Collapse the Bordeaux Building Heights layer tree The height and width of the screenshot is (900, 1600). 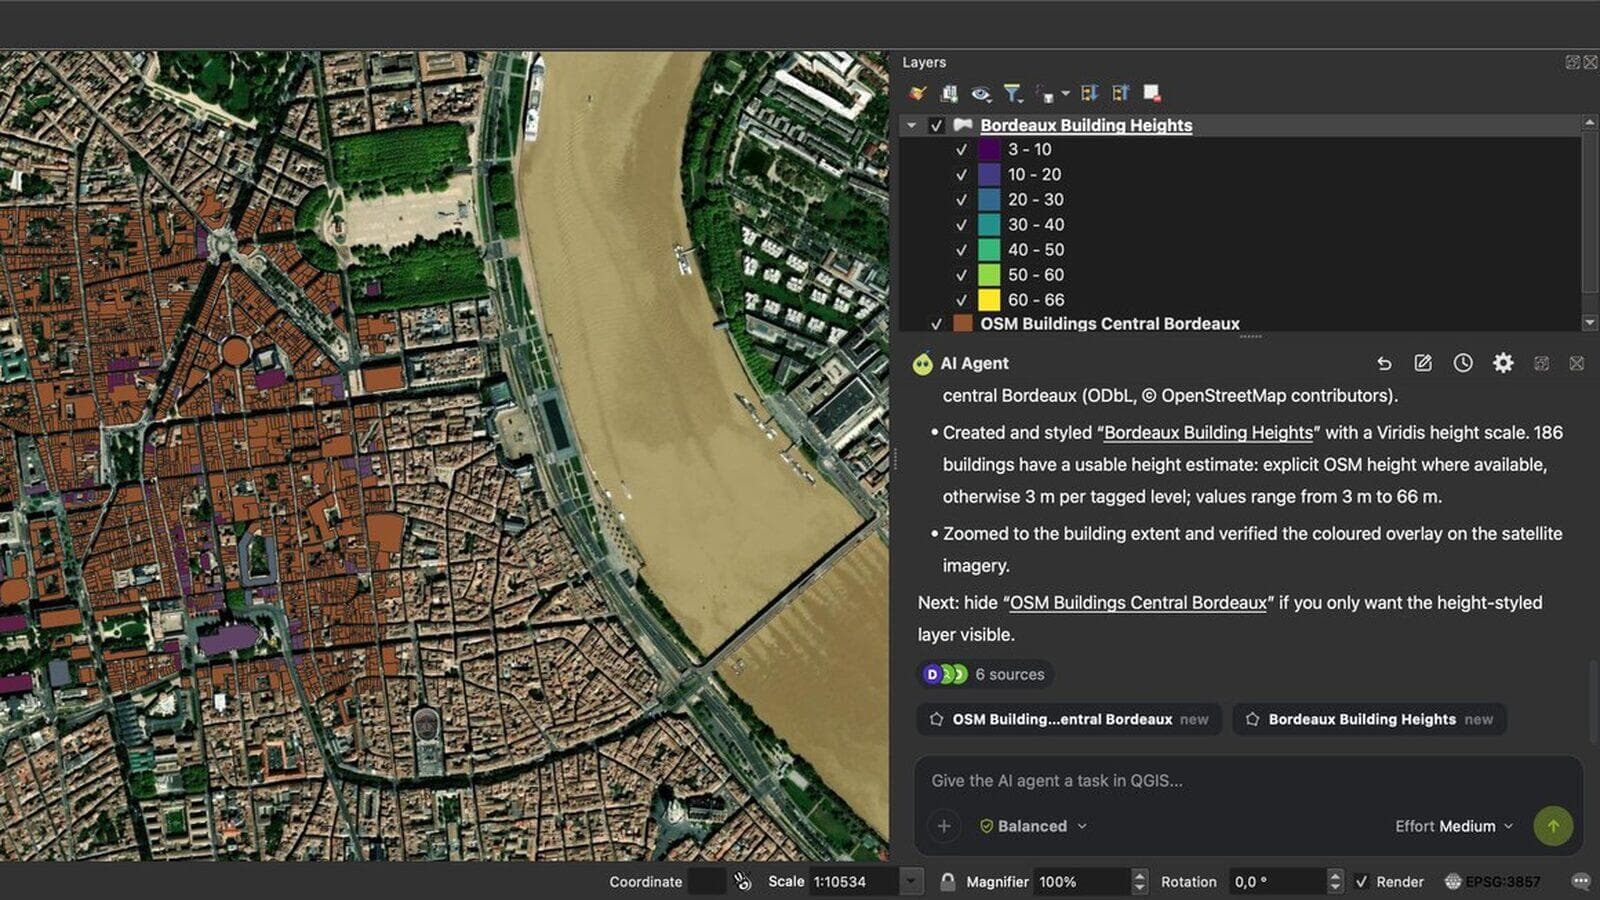pos(911,125)
